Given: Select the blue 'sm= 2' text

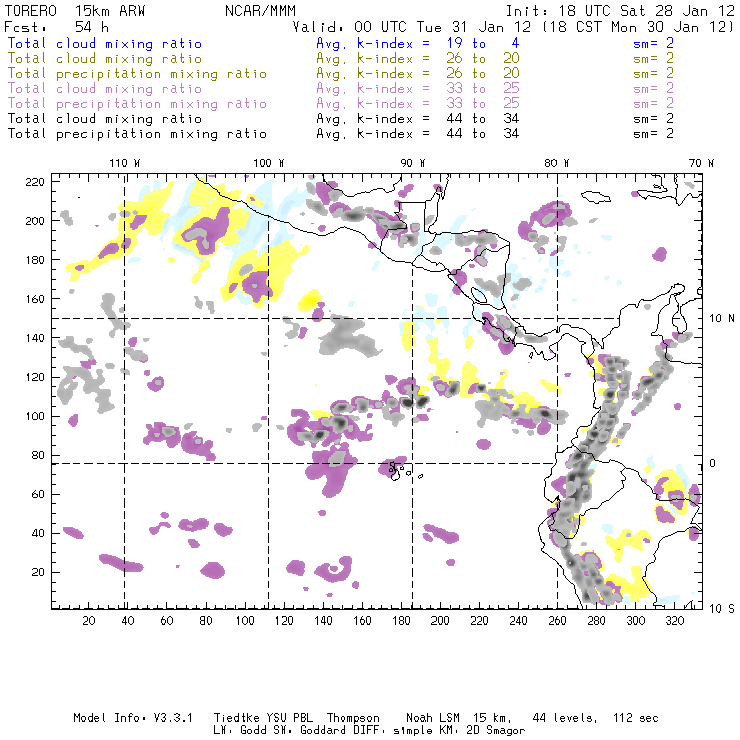Looking at the screenshot, I should [654, 44].
